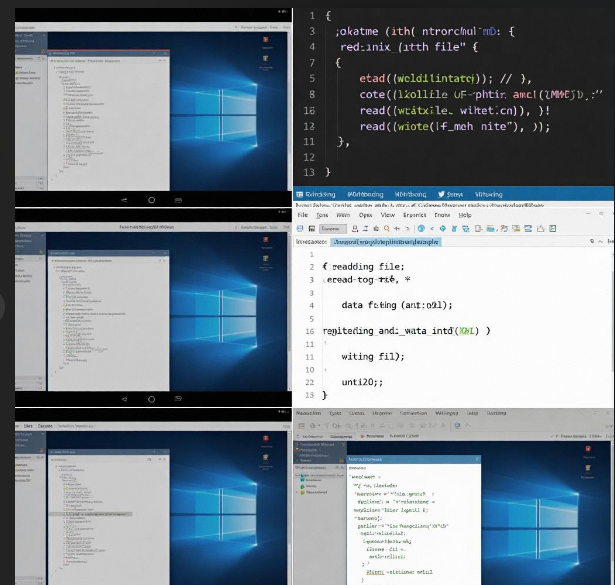Select the highlighted gray row in bottom-left tree
615x585 pixels.
click(x=90, y=514)
